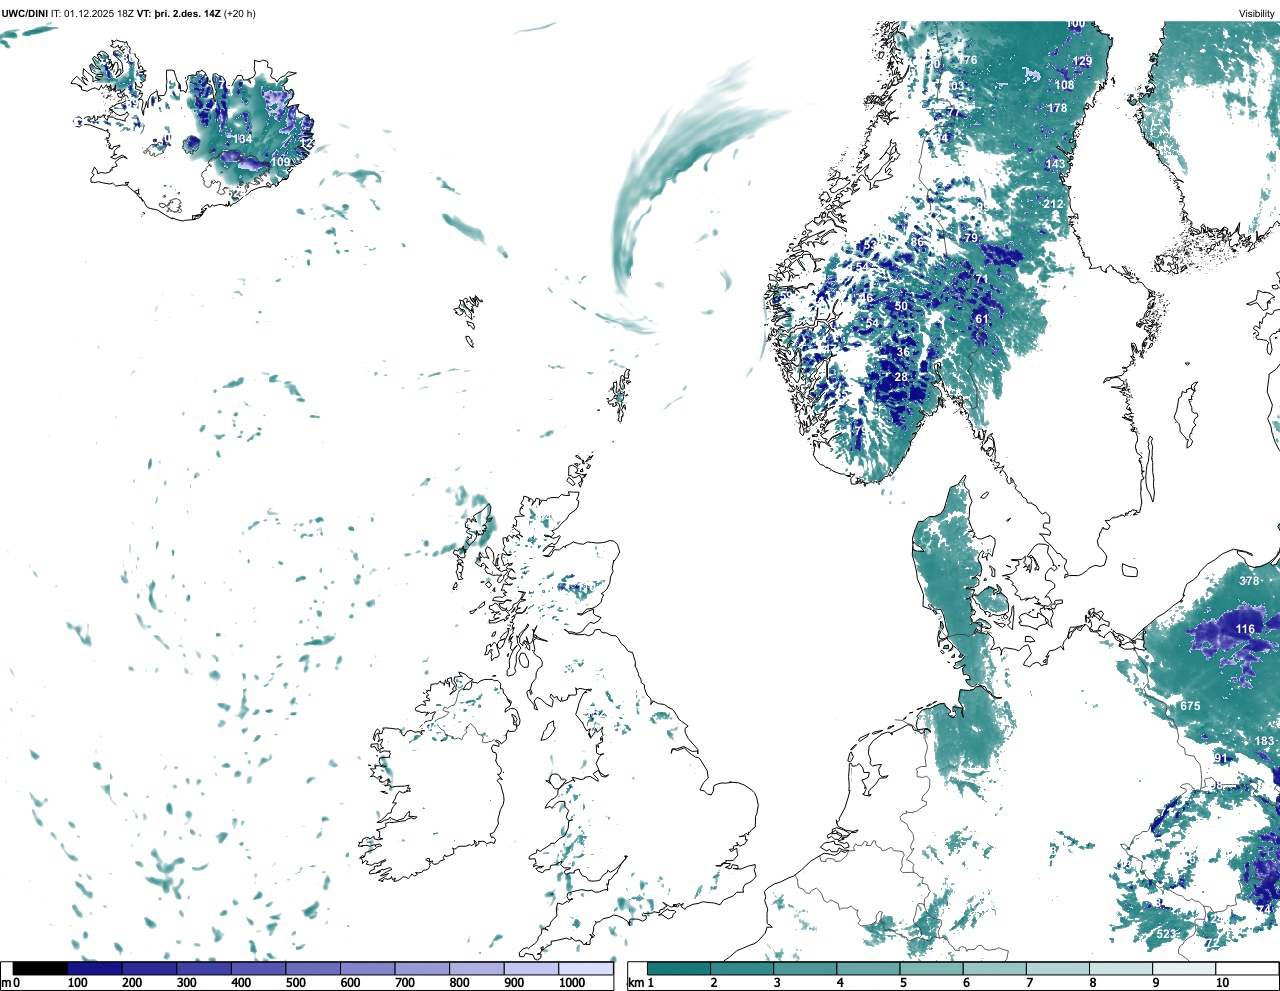Click the "86" value over Norway
This screenshot has height=991, width=1280.
pos(917,242)
